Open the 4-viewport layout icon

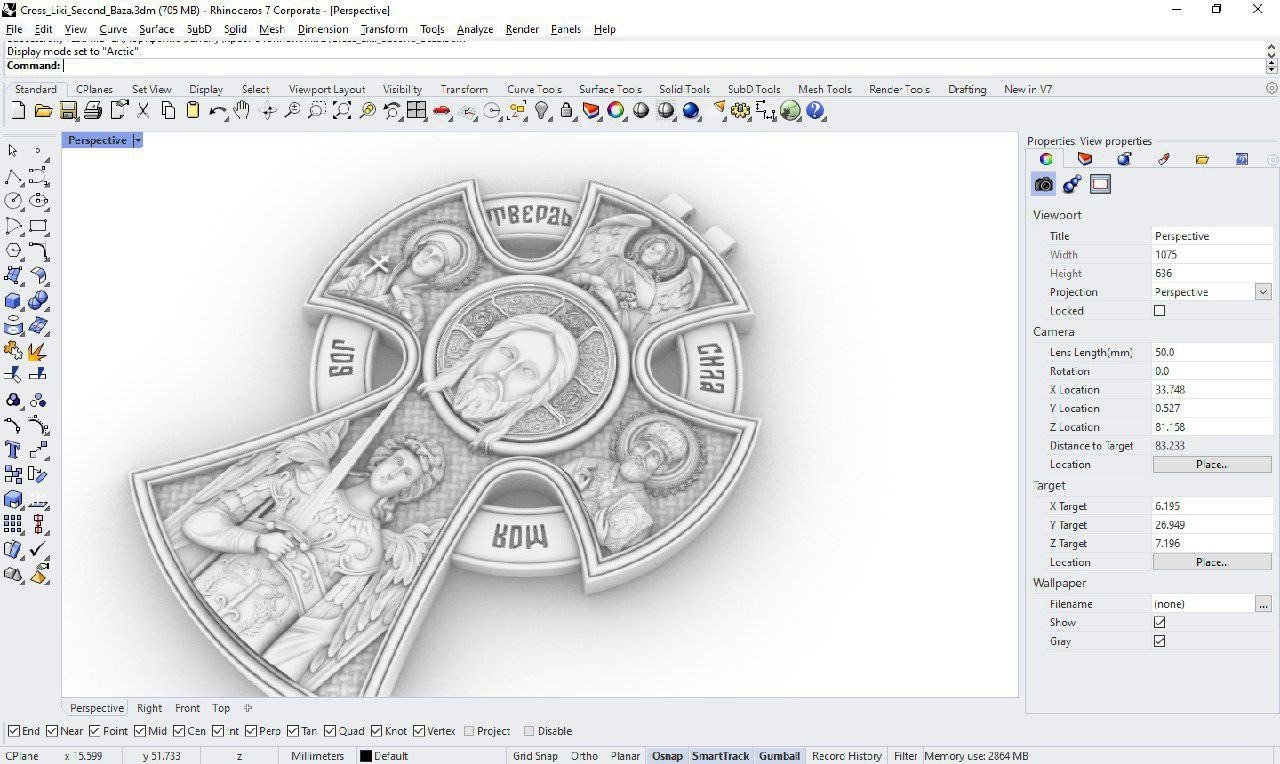click(417, 111)
